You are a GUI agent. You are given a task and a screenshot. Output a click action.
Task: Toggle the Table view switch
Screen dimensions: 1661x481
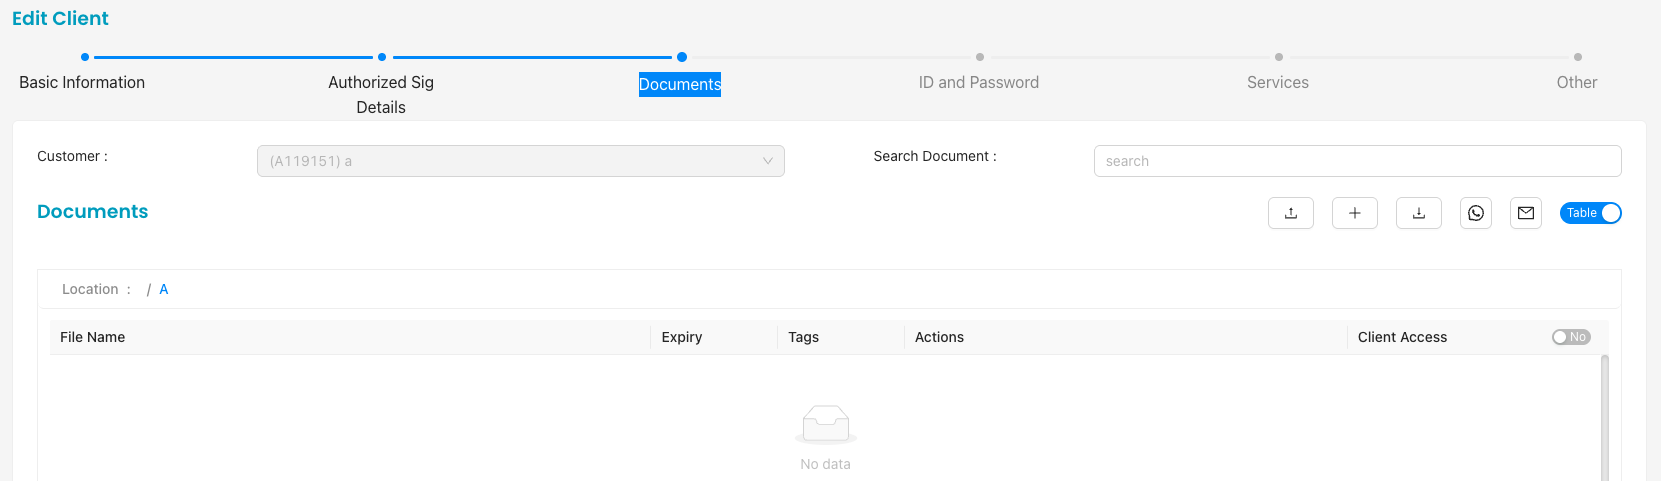[x=1590, y=213]
